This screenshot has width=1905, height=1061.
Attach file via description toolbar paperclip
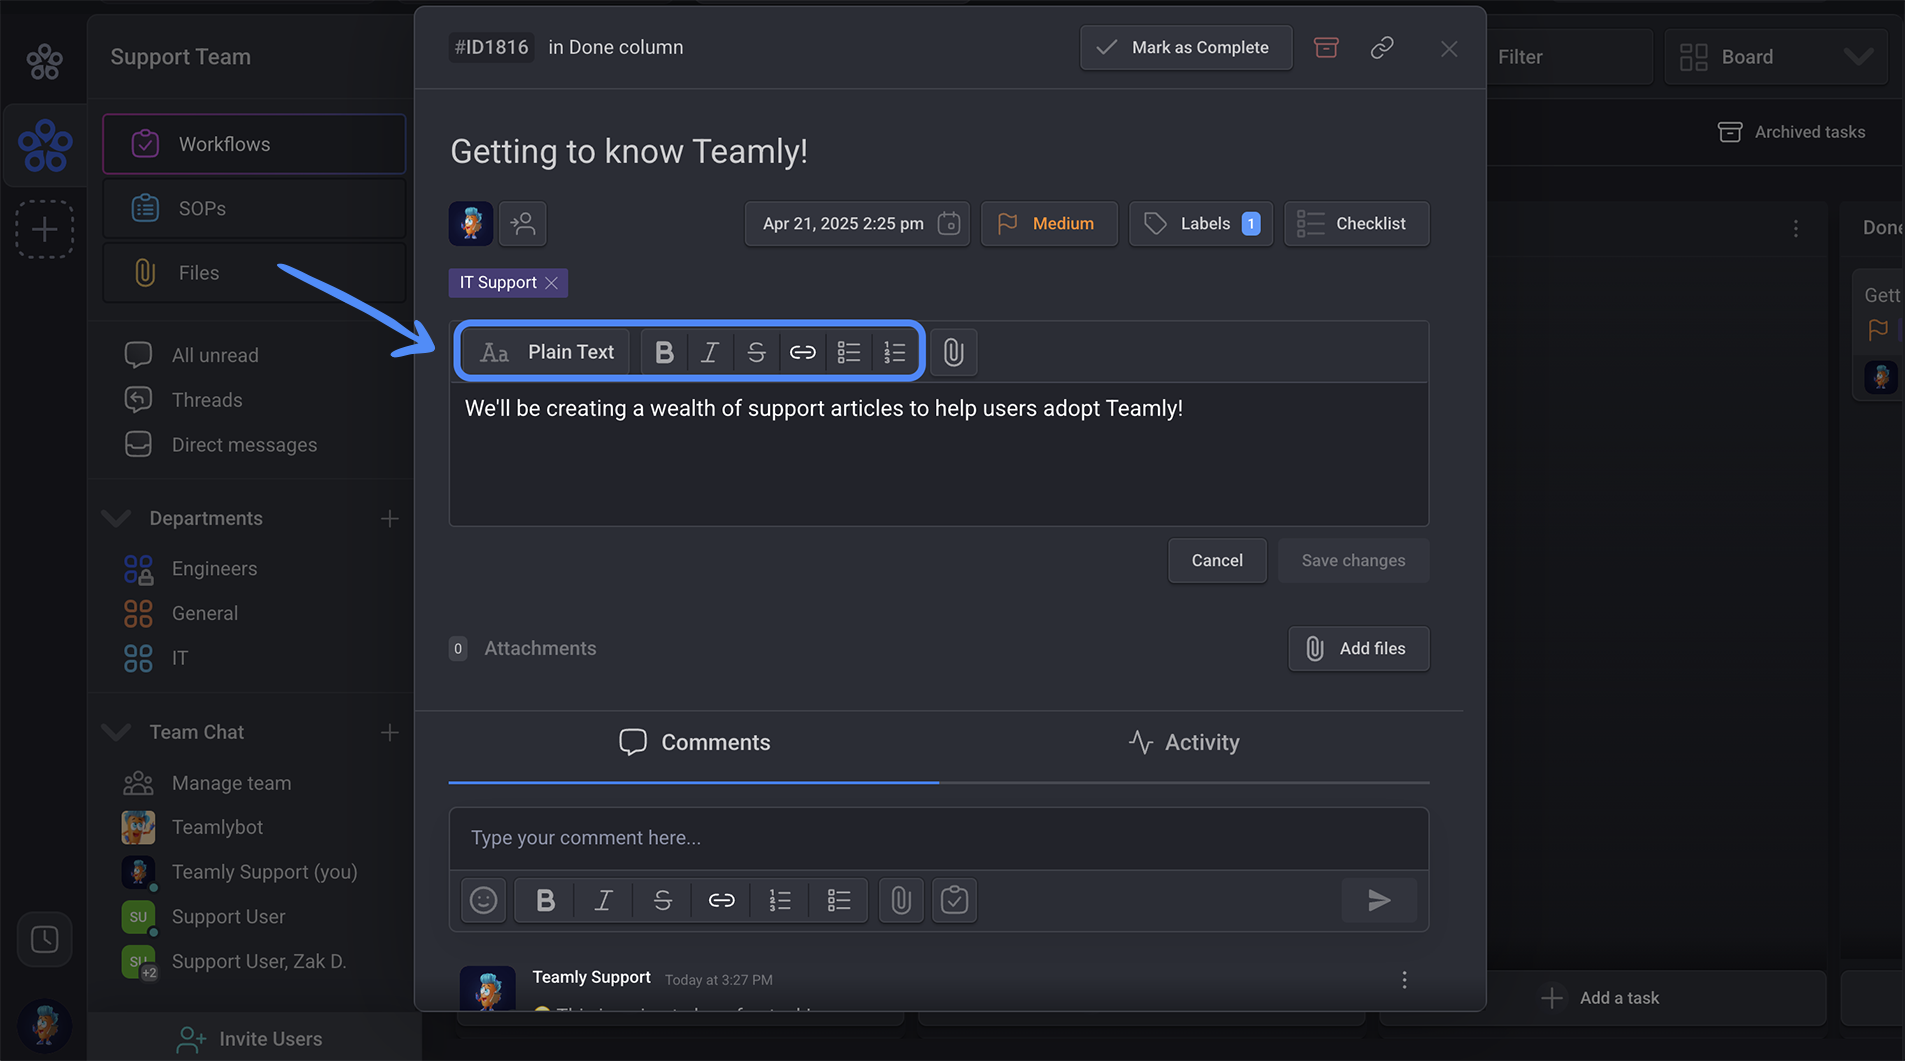pos(953,352)
